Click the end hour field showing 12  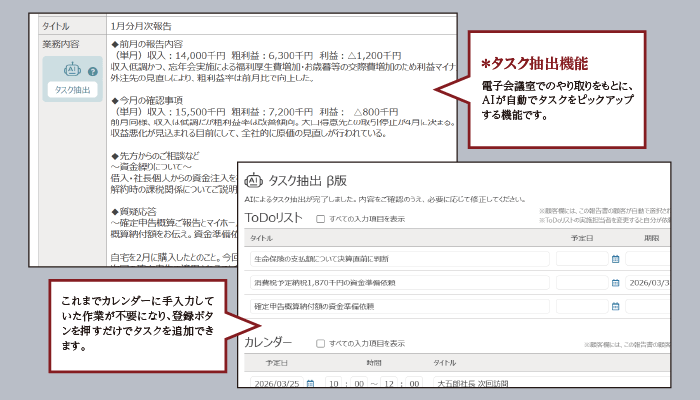[388, 383]
